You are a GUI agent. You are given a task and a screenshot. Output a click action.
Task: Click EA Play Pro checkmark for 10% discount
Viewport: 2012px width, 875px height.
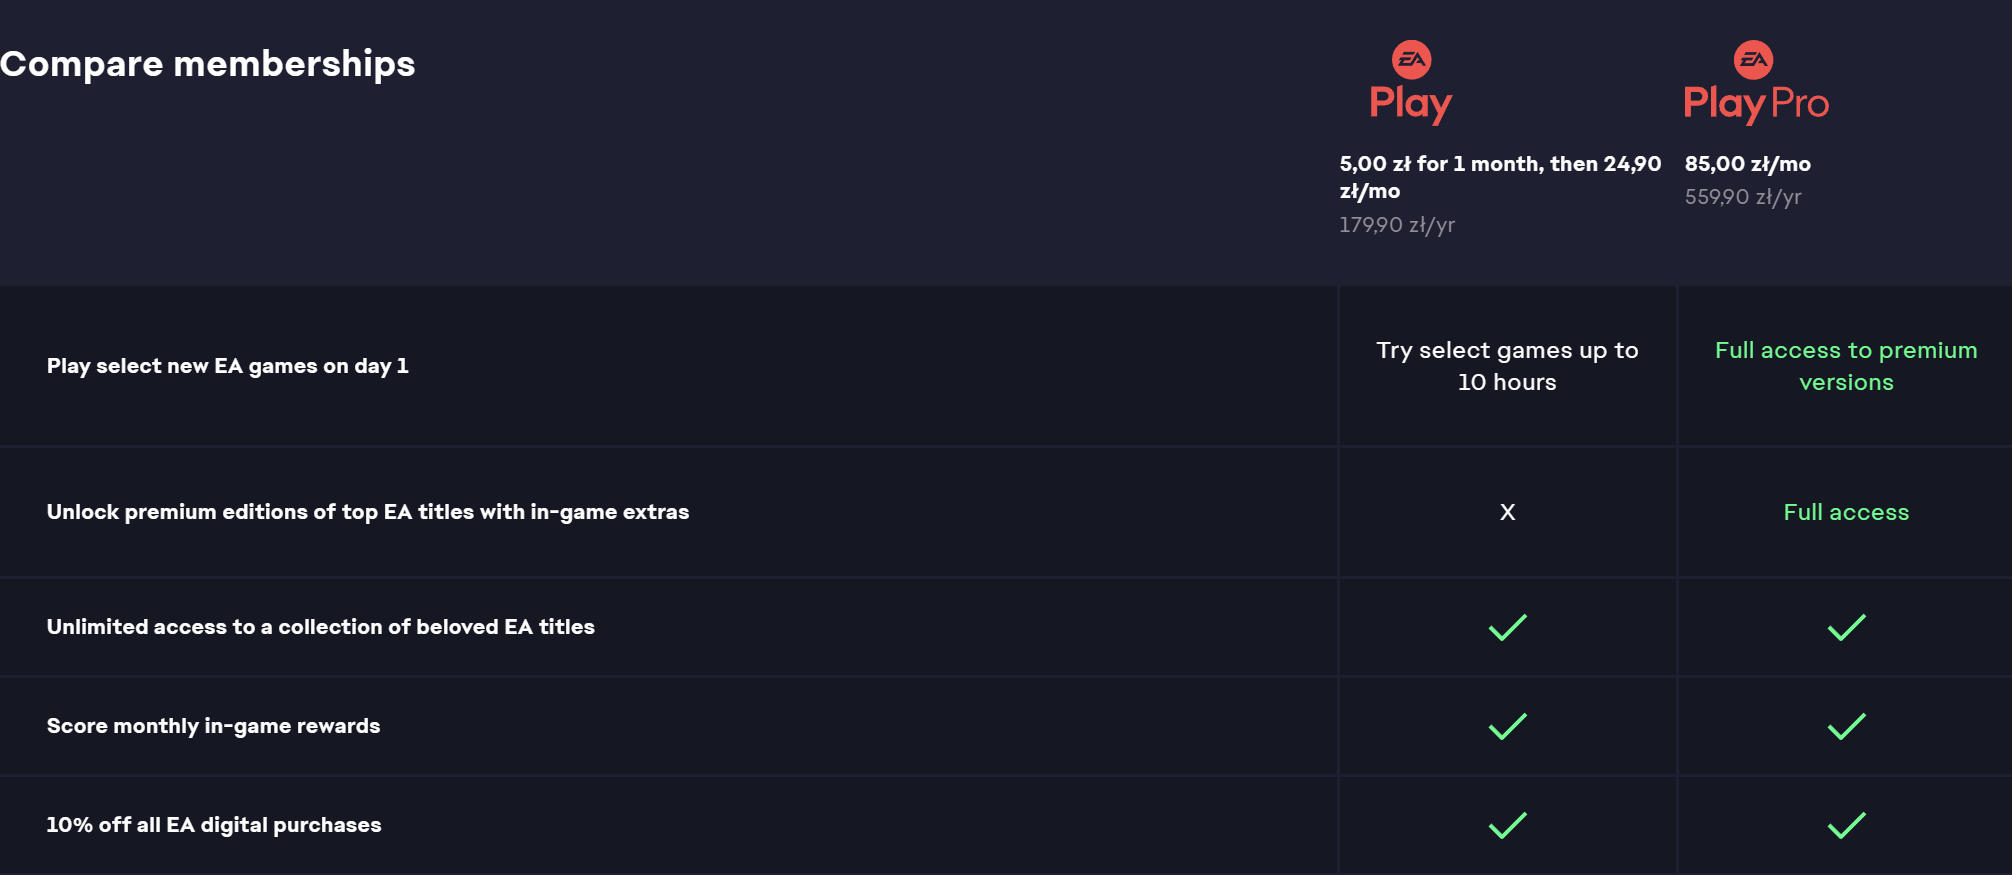1846,825
